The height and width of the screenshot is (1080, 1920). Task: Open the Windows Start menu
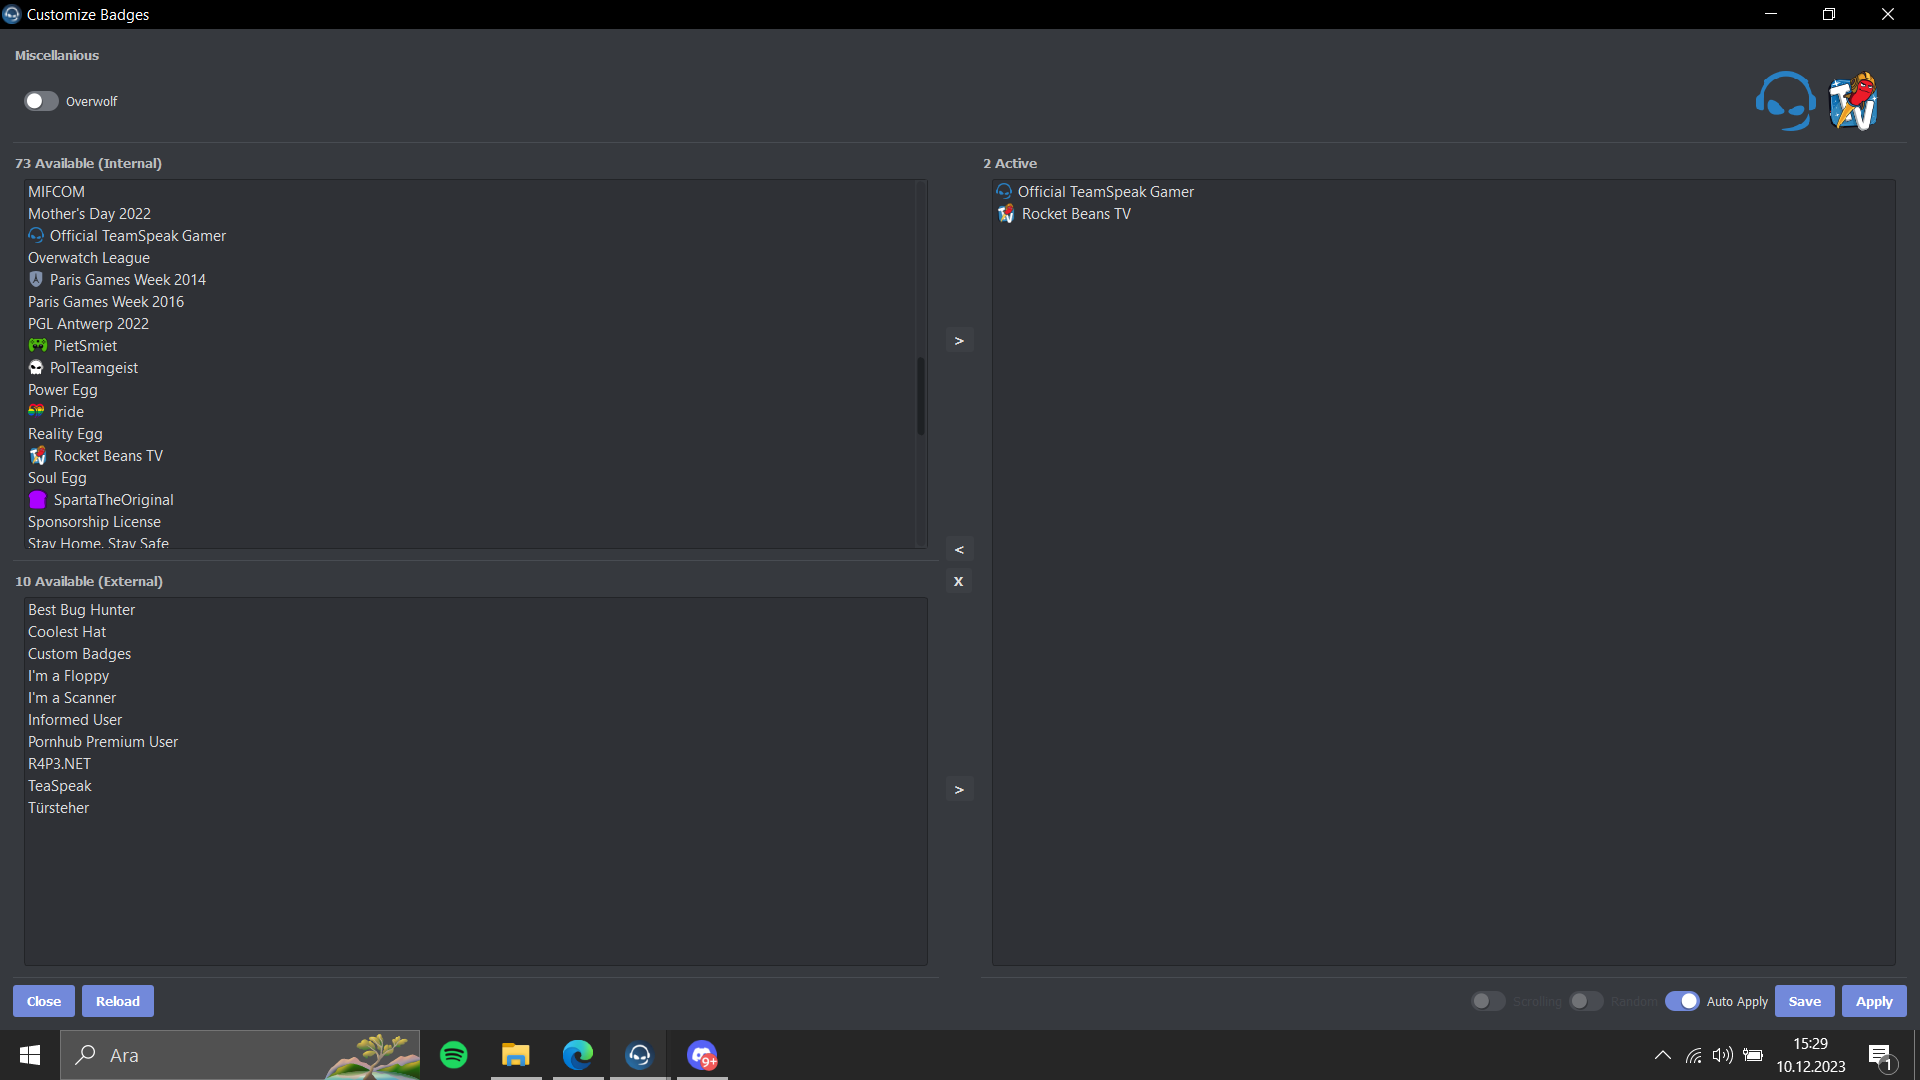tap(30, 1055)
